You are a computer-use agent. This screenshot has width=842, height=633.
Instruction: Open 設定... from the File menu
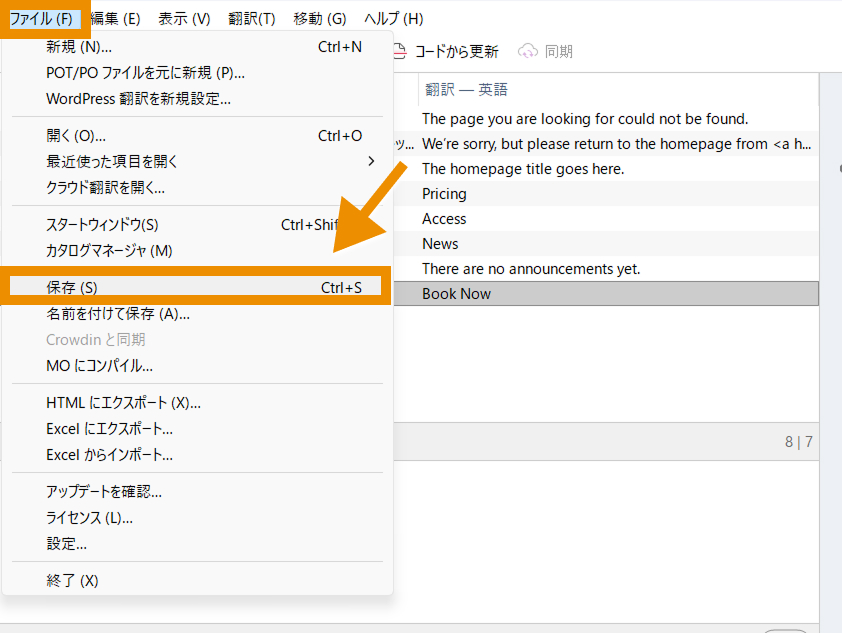pyautogui.click(x=66, y=544)
